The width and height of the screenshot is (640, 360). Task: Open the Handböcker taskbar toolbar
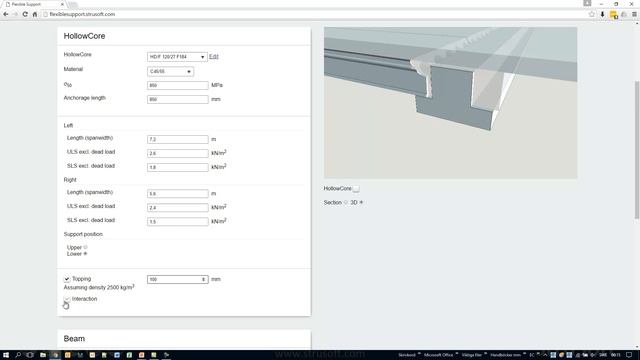coord(505,355)
